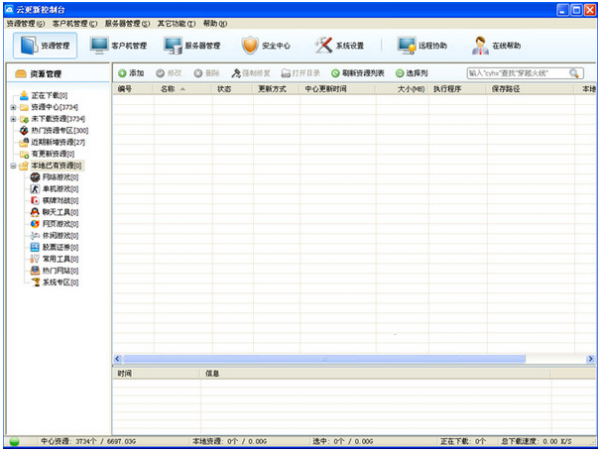Screen dimensions: 600x452
Task: Click 本地资源 0个 status text
Action: pyautogui.click(x=230, y=442)
